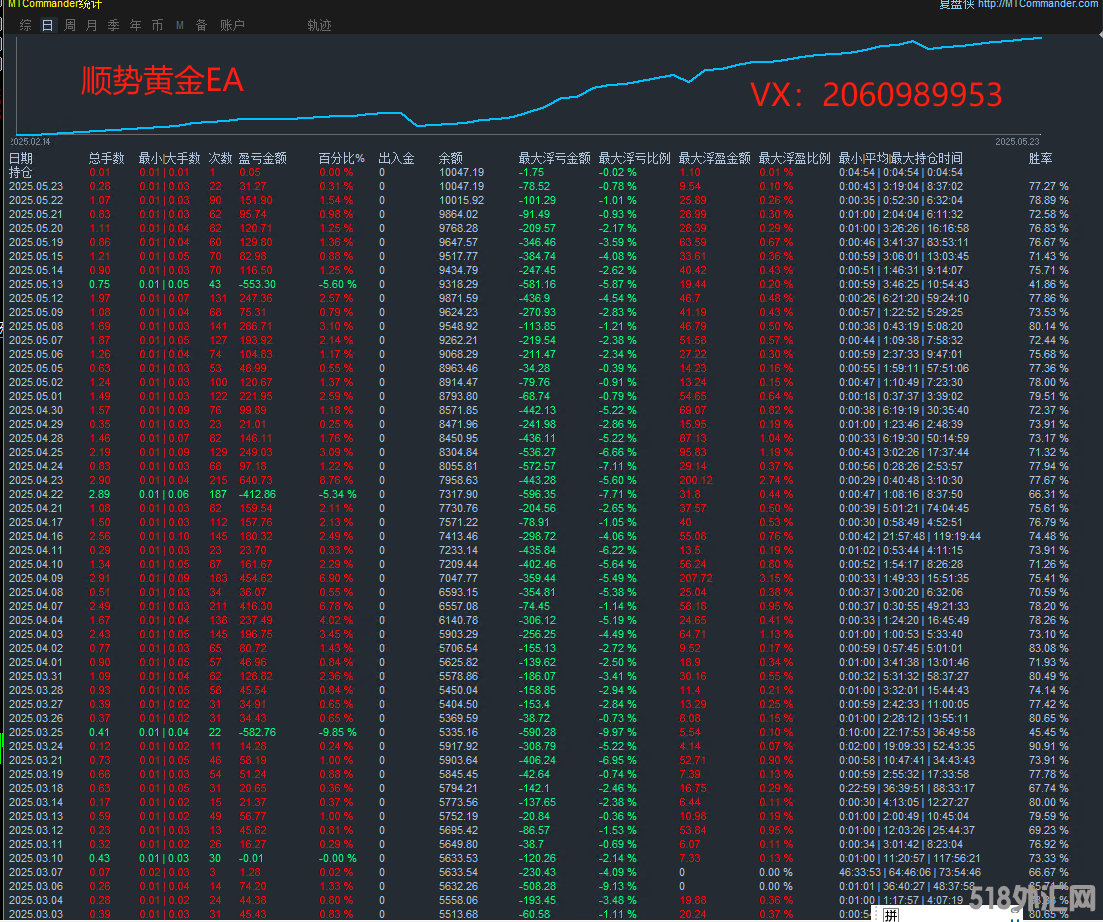Select the 2025.03.25 row date cell
The height and width of the screenshot is (922, 1103).
click(x=36, y=732)
